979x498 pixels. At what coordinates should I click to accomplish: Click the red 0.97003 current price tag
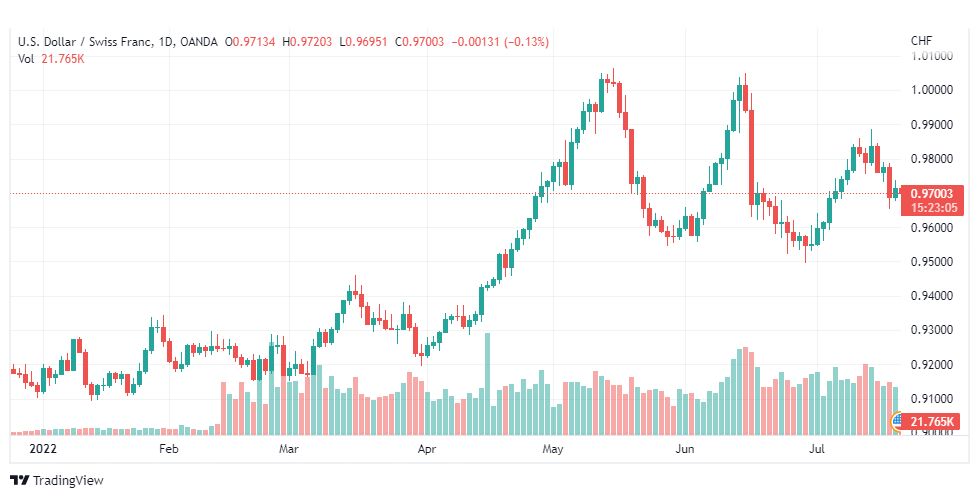coord(932,194)
